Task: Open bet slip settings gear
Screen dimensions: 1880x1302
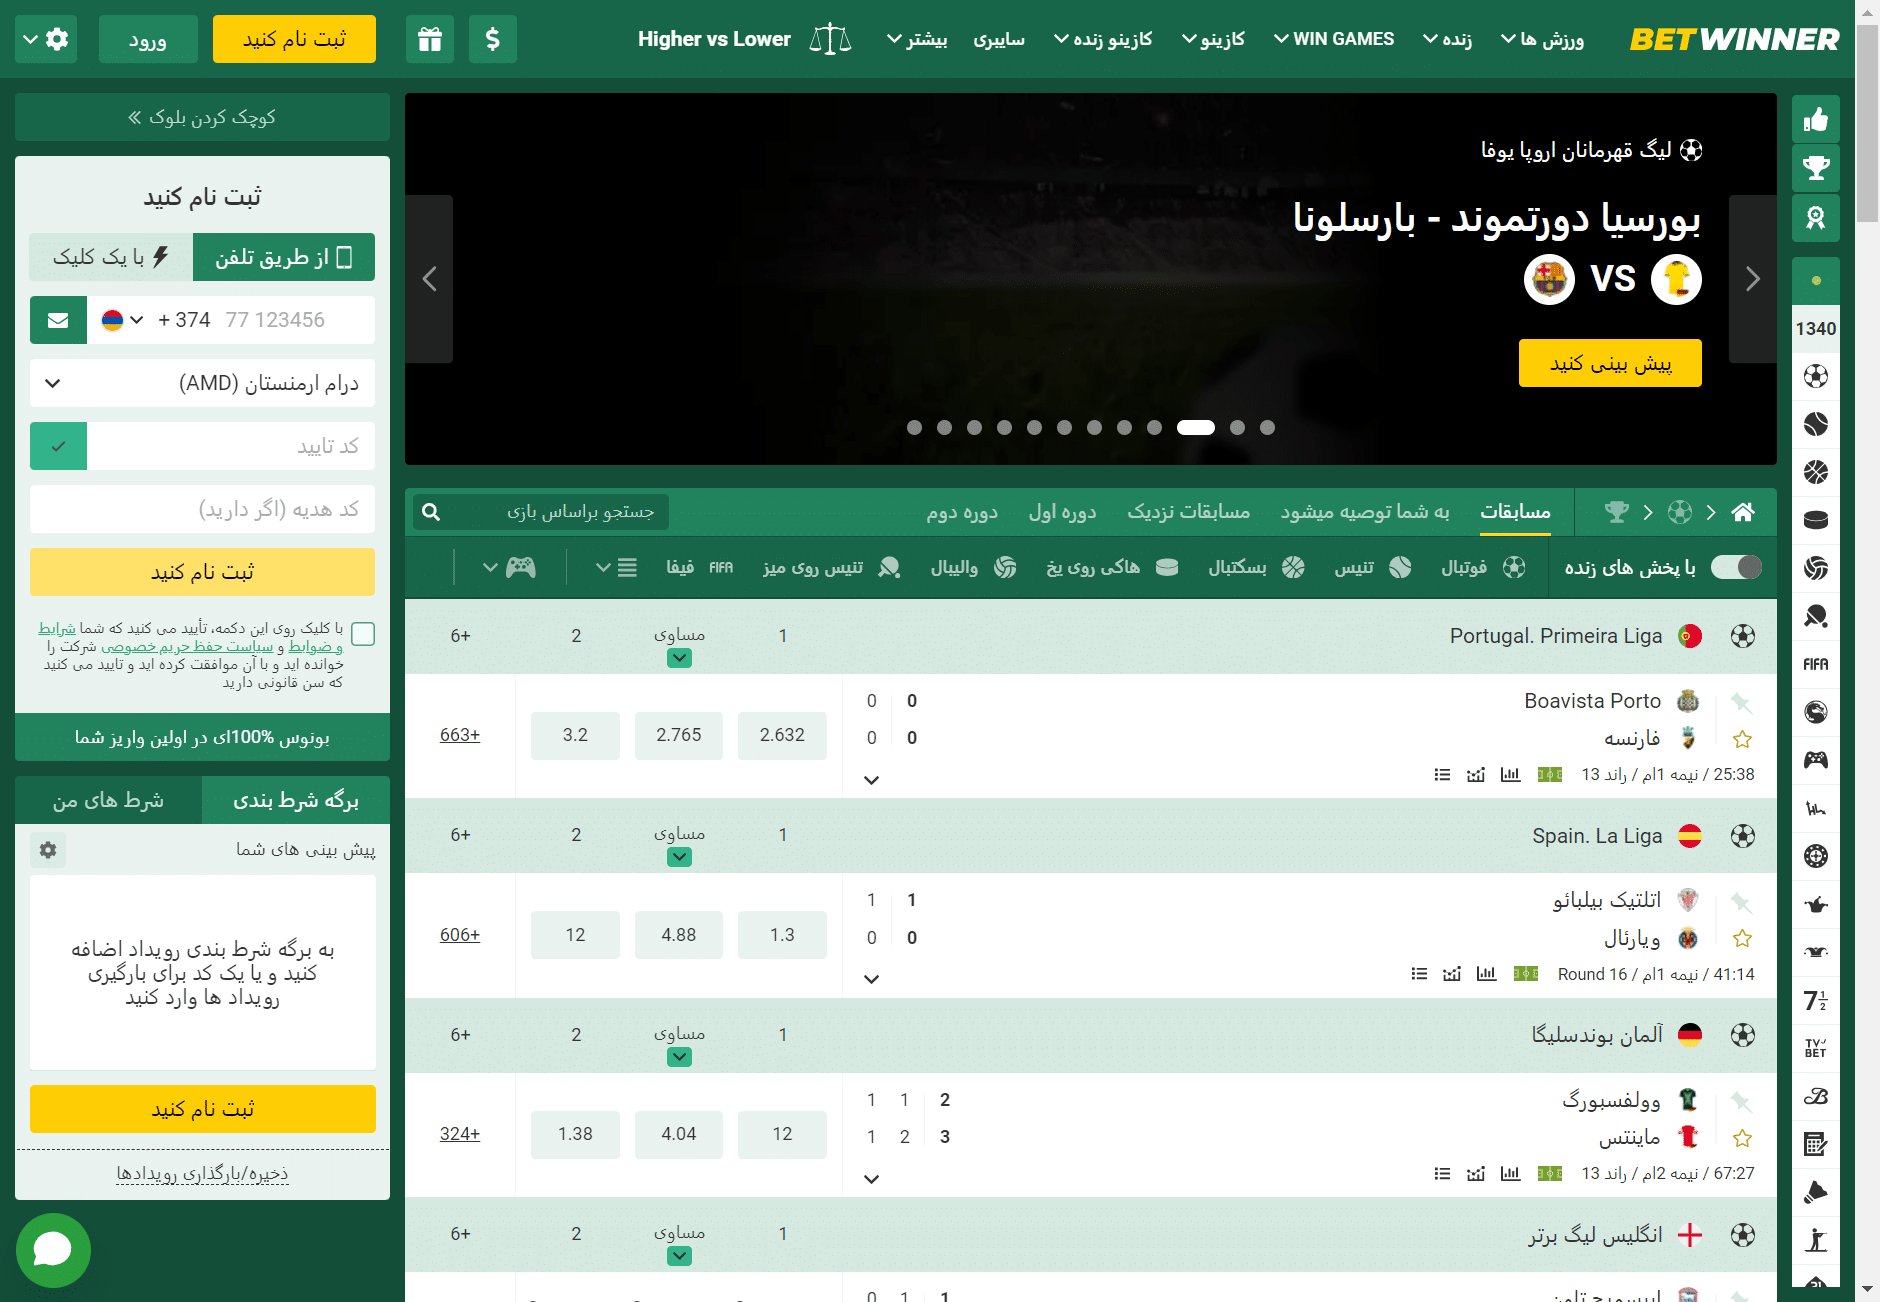Action: click(48, 850)
